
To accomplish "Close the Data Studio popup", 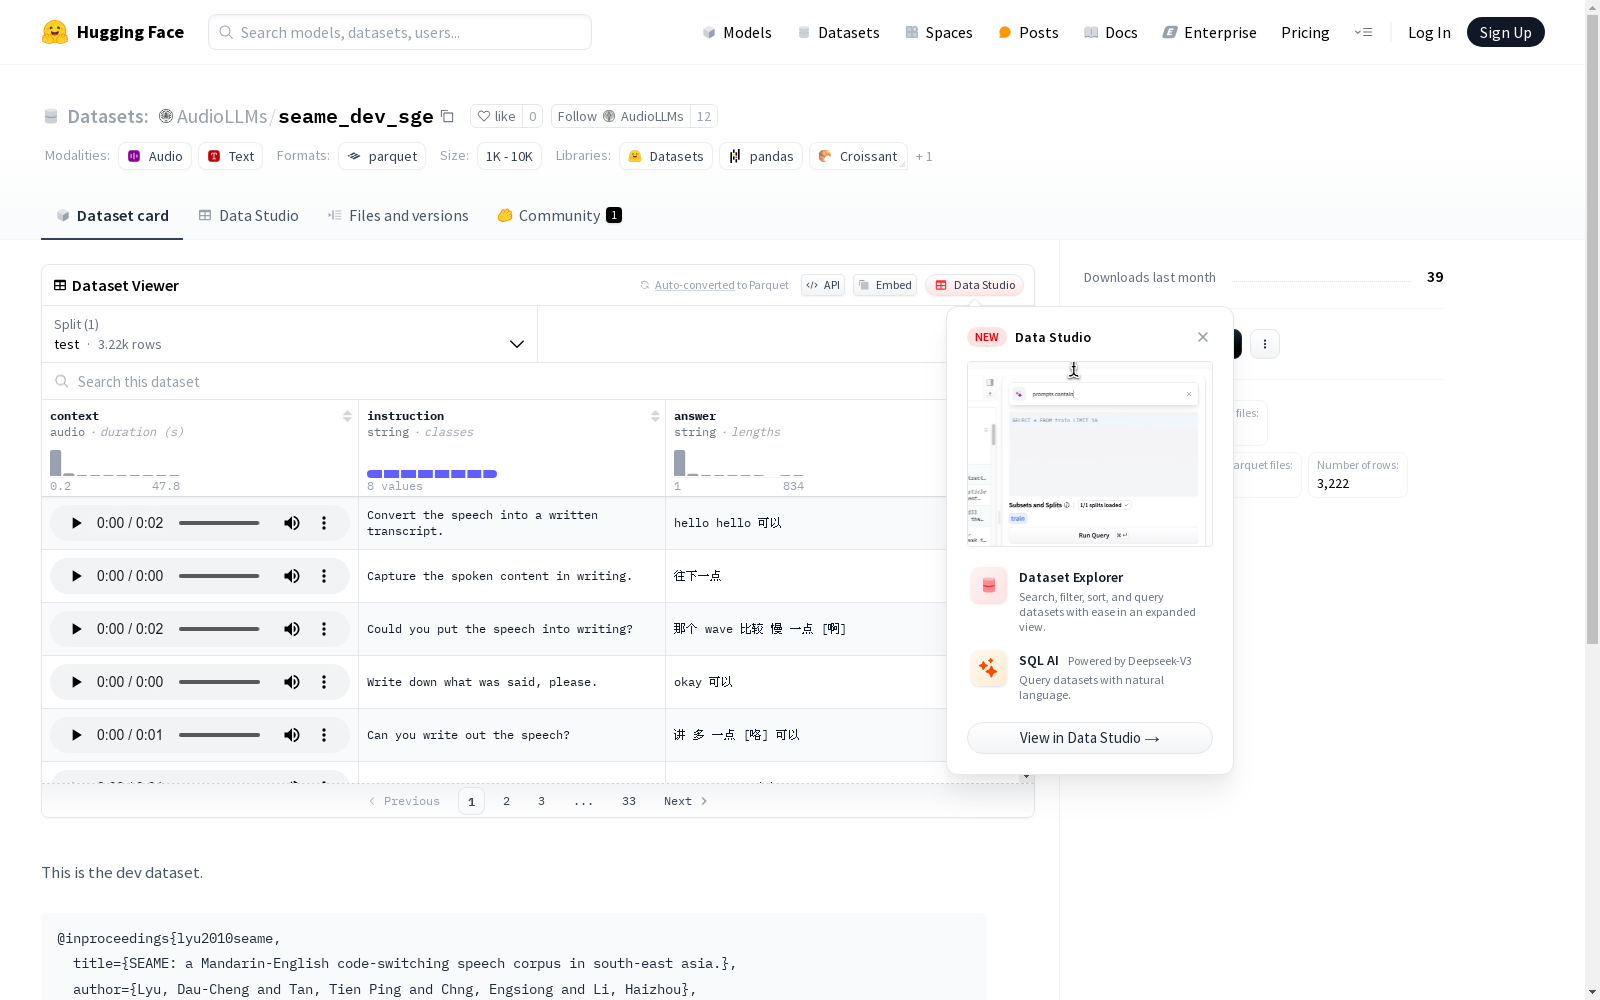I will [x=1203, y=337].
